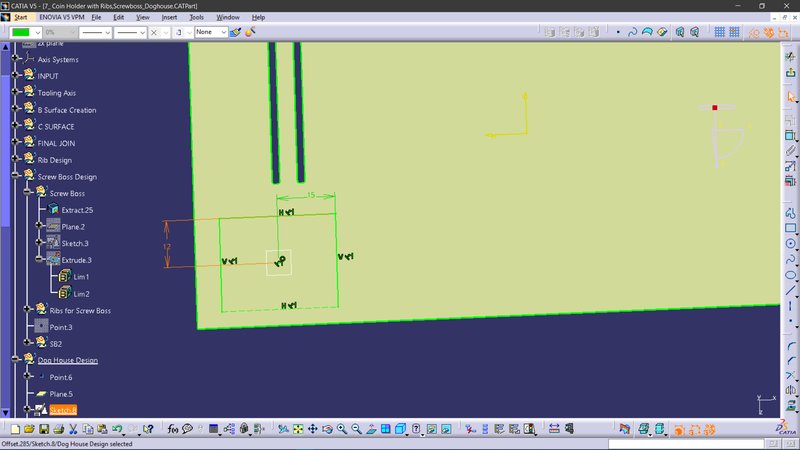Save the part with the floppy icon

coord(44,429)
